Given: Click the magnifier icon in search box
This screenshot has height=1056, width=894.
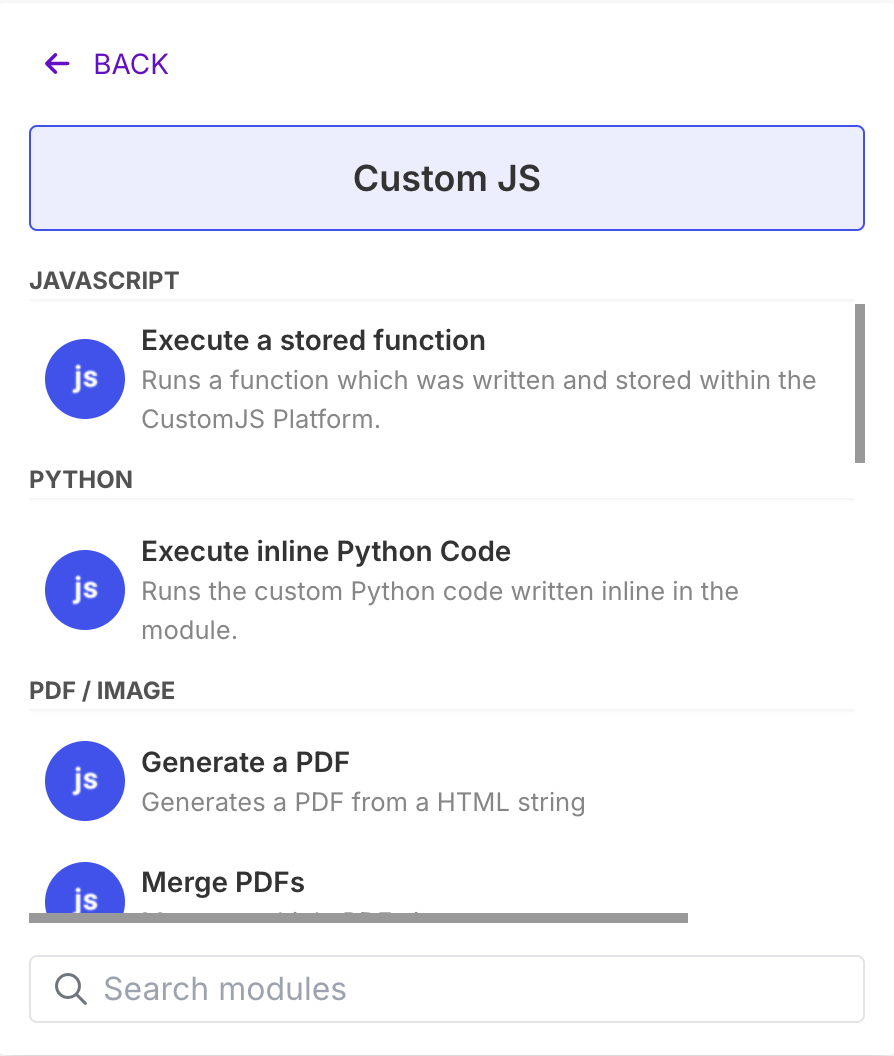Looking at the screenshot, I should point(71,989).
